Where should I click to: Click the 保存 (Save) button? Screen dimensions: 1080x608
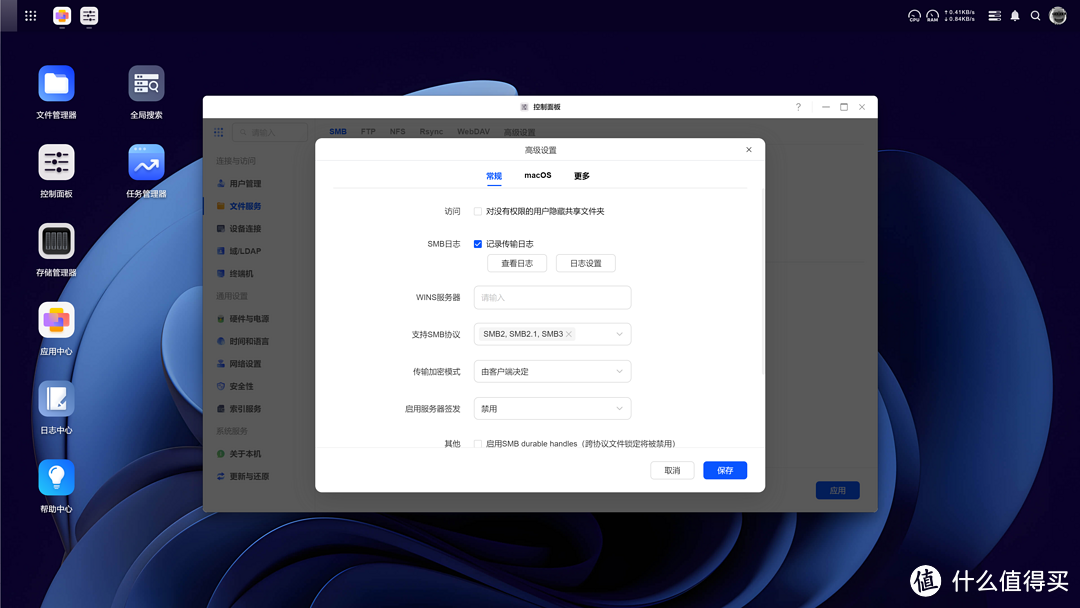[724, 470]
